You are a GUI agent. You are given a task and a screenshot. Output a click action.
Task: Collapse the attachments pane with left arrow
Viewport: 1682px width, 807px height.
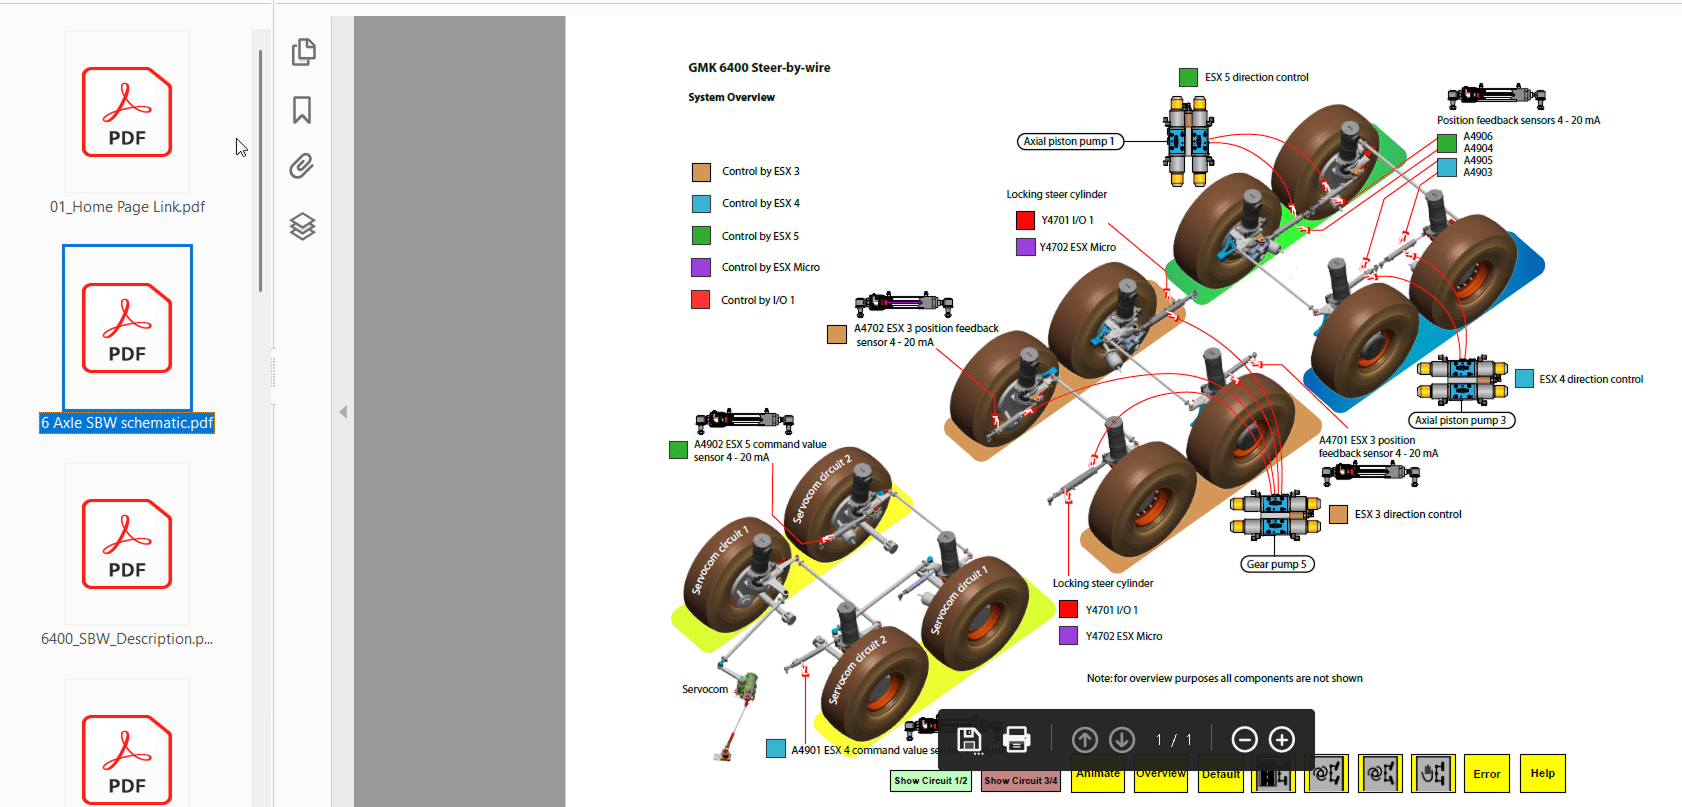pyautogui.click(x=343, y=412)
